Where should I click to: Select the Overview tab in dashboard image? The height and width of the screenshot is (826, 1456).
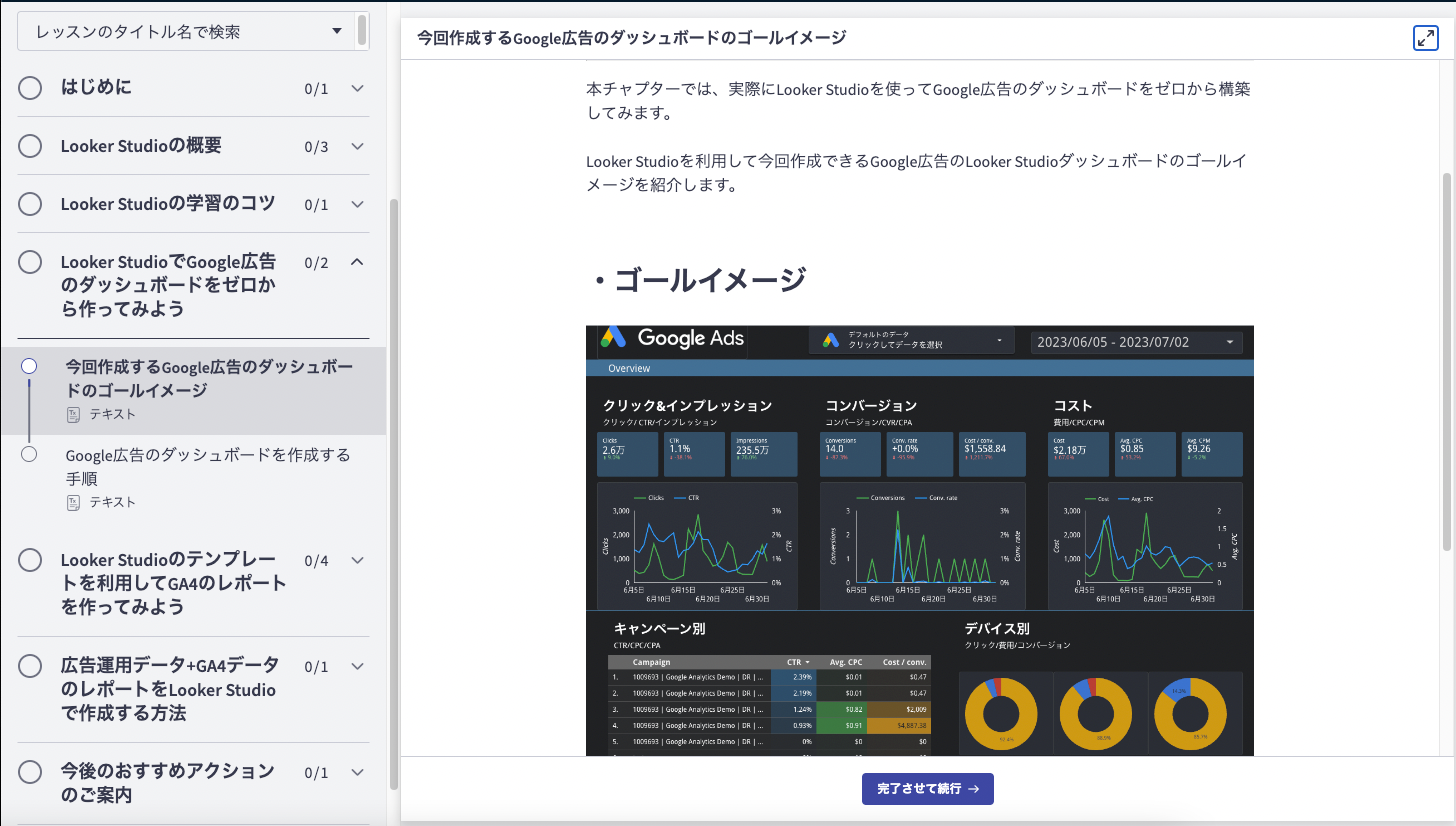[x=629, y=368]
